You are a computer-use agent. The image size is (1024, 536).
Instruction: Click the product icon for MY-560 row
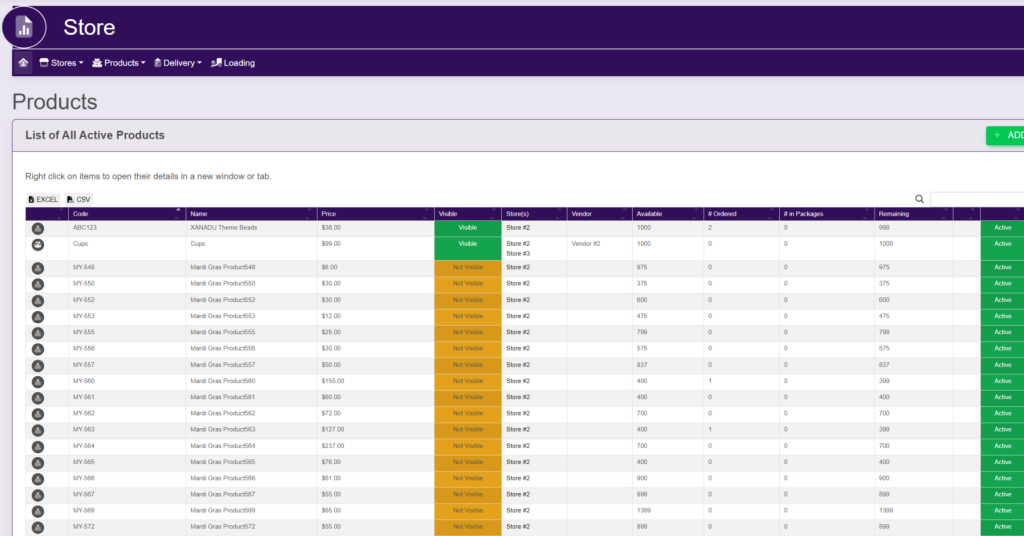coord(38,381)
